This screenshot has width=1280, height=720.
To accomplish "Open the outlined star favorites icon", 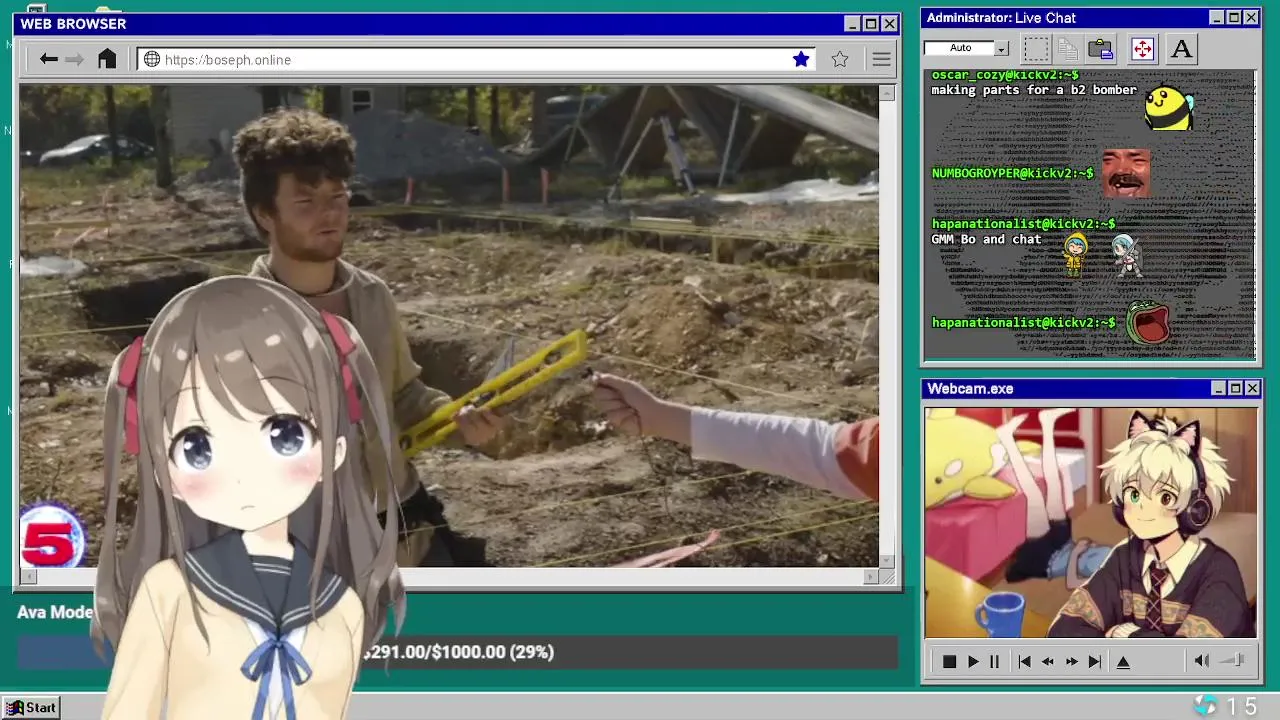I will point(840,60).
